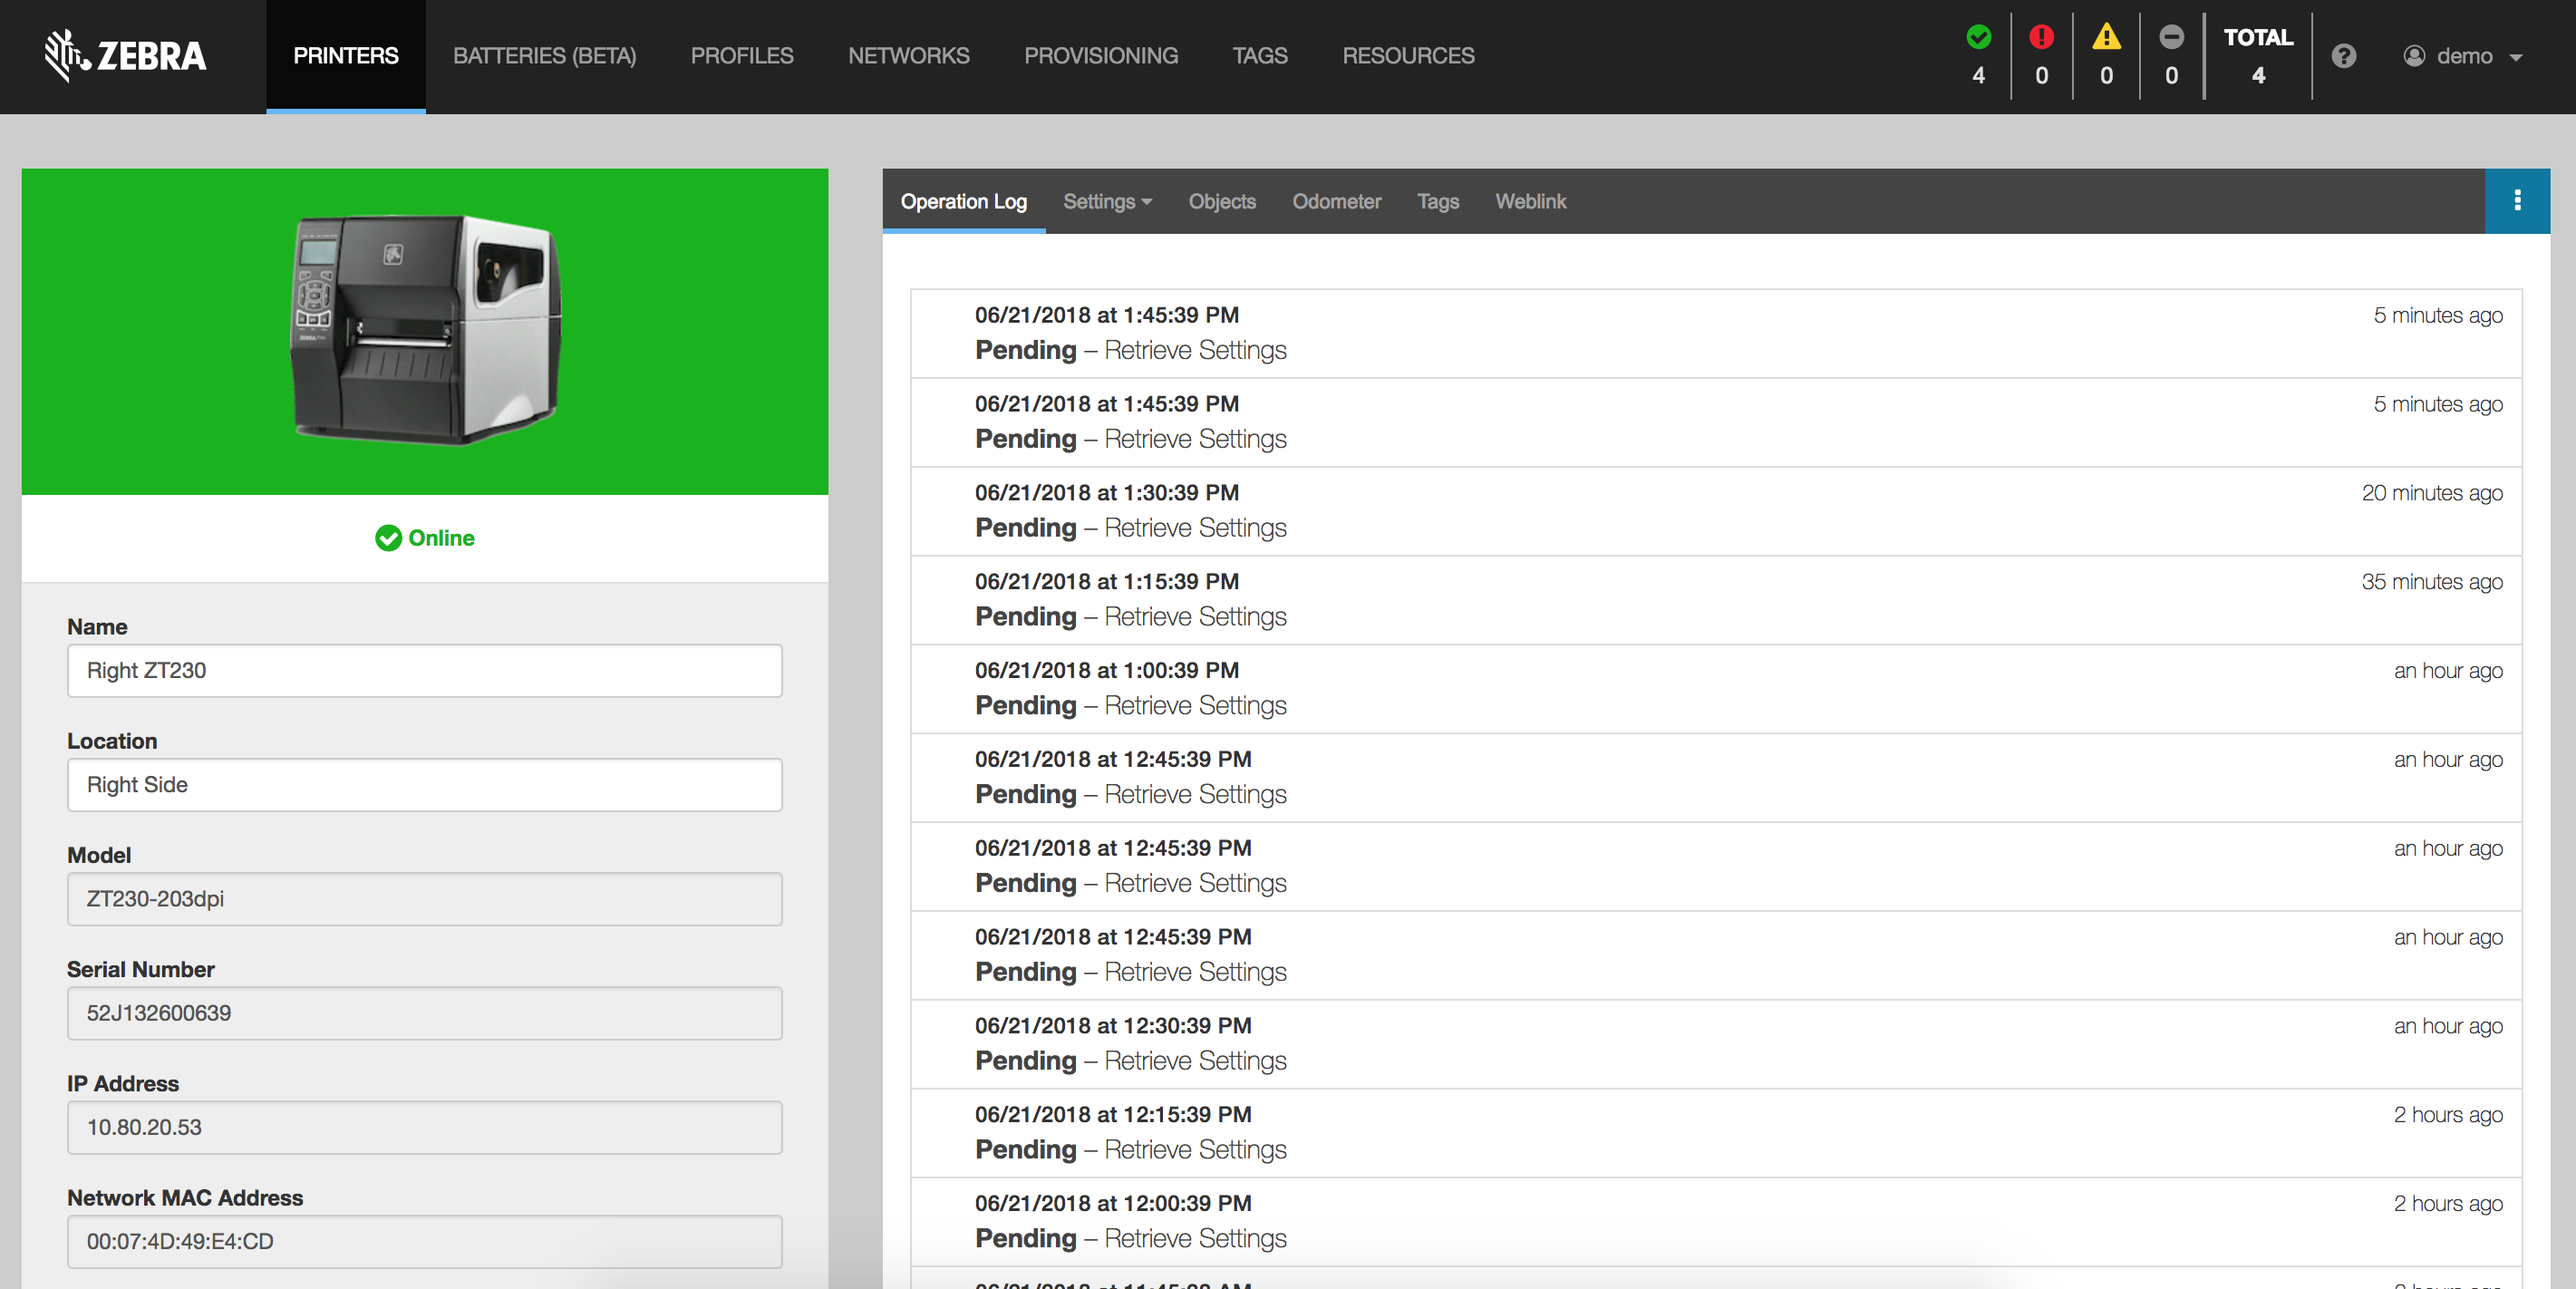Screen dimensions: 2576x1289
Task: Click the green online printers status icon
Action: pos(1978,37)
